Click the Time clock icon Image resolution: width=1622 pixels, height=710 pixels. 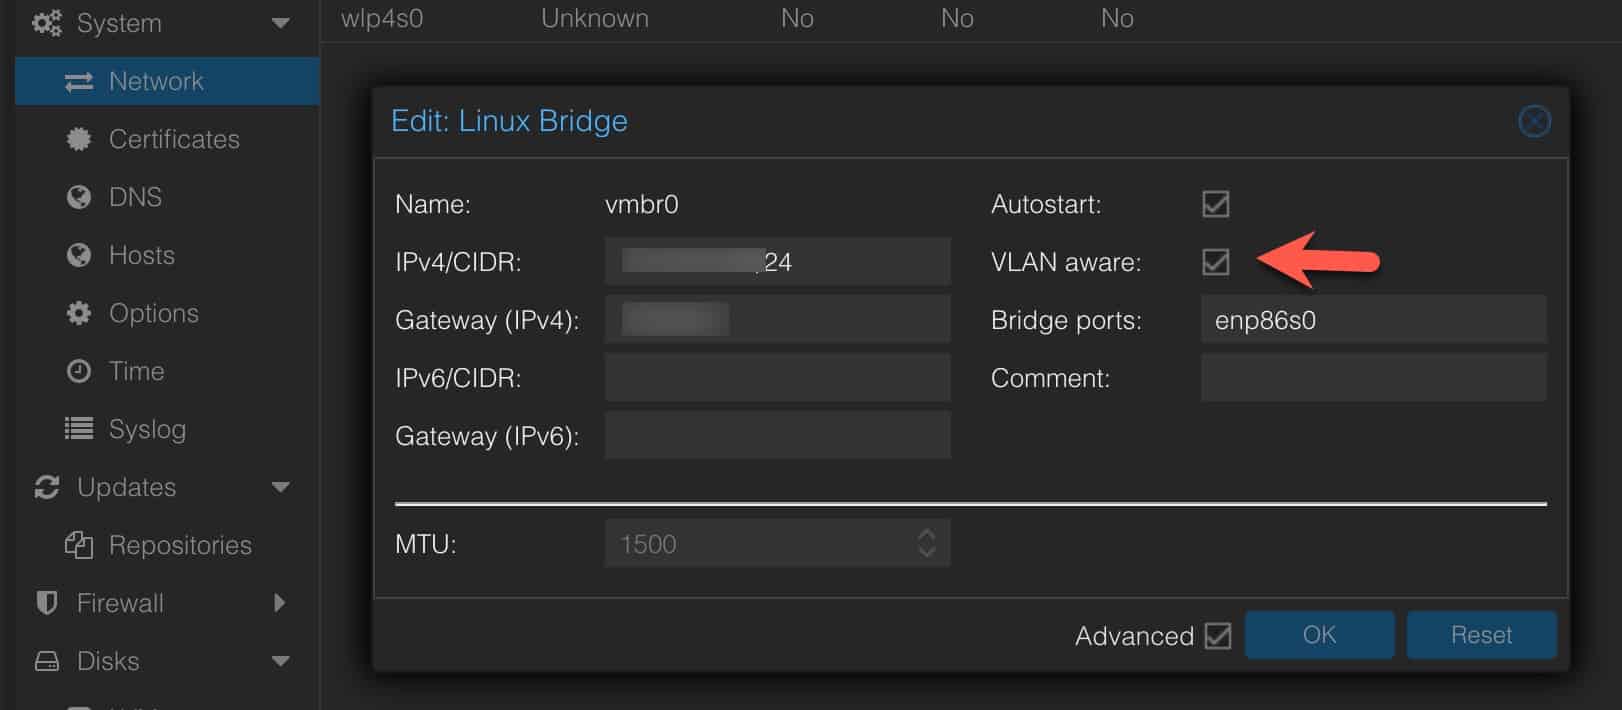(x=78, y=371)
